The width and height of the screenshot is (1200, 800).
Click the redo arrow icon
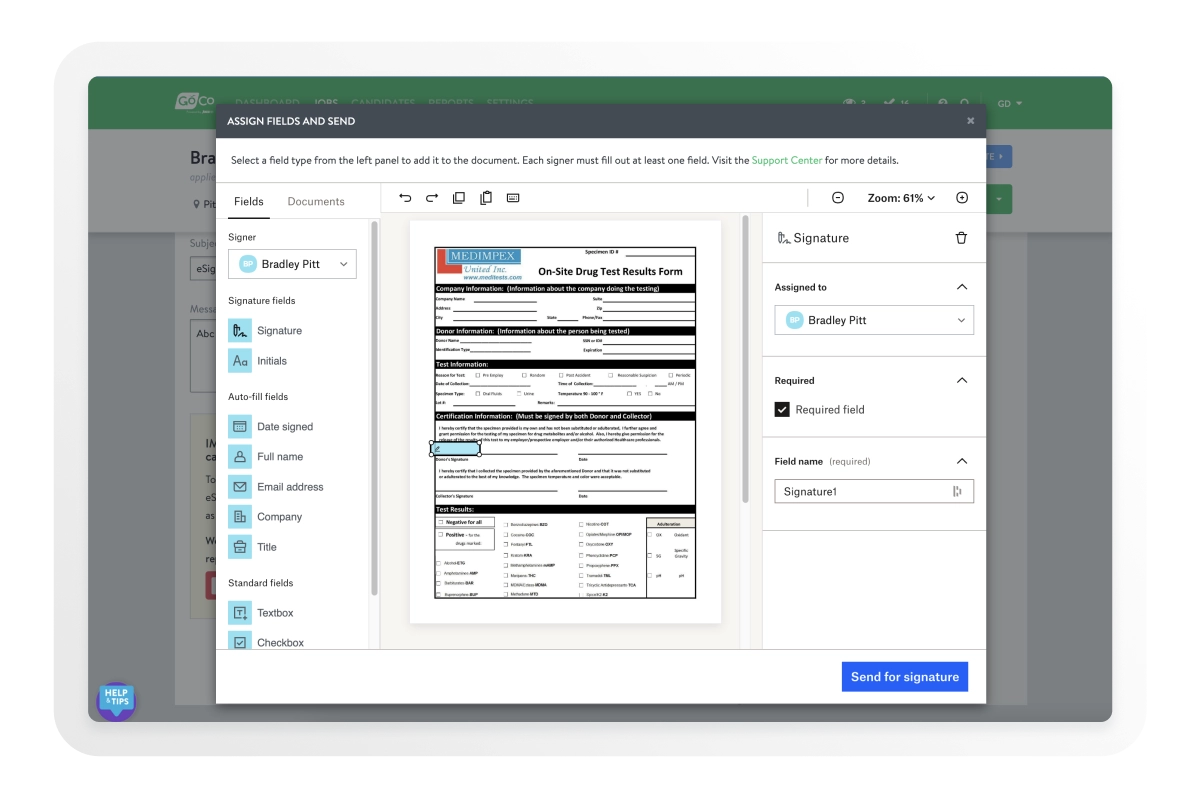click(432, 198)
